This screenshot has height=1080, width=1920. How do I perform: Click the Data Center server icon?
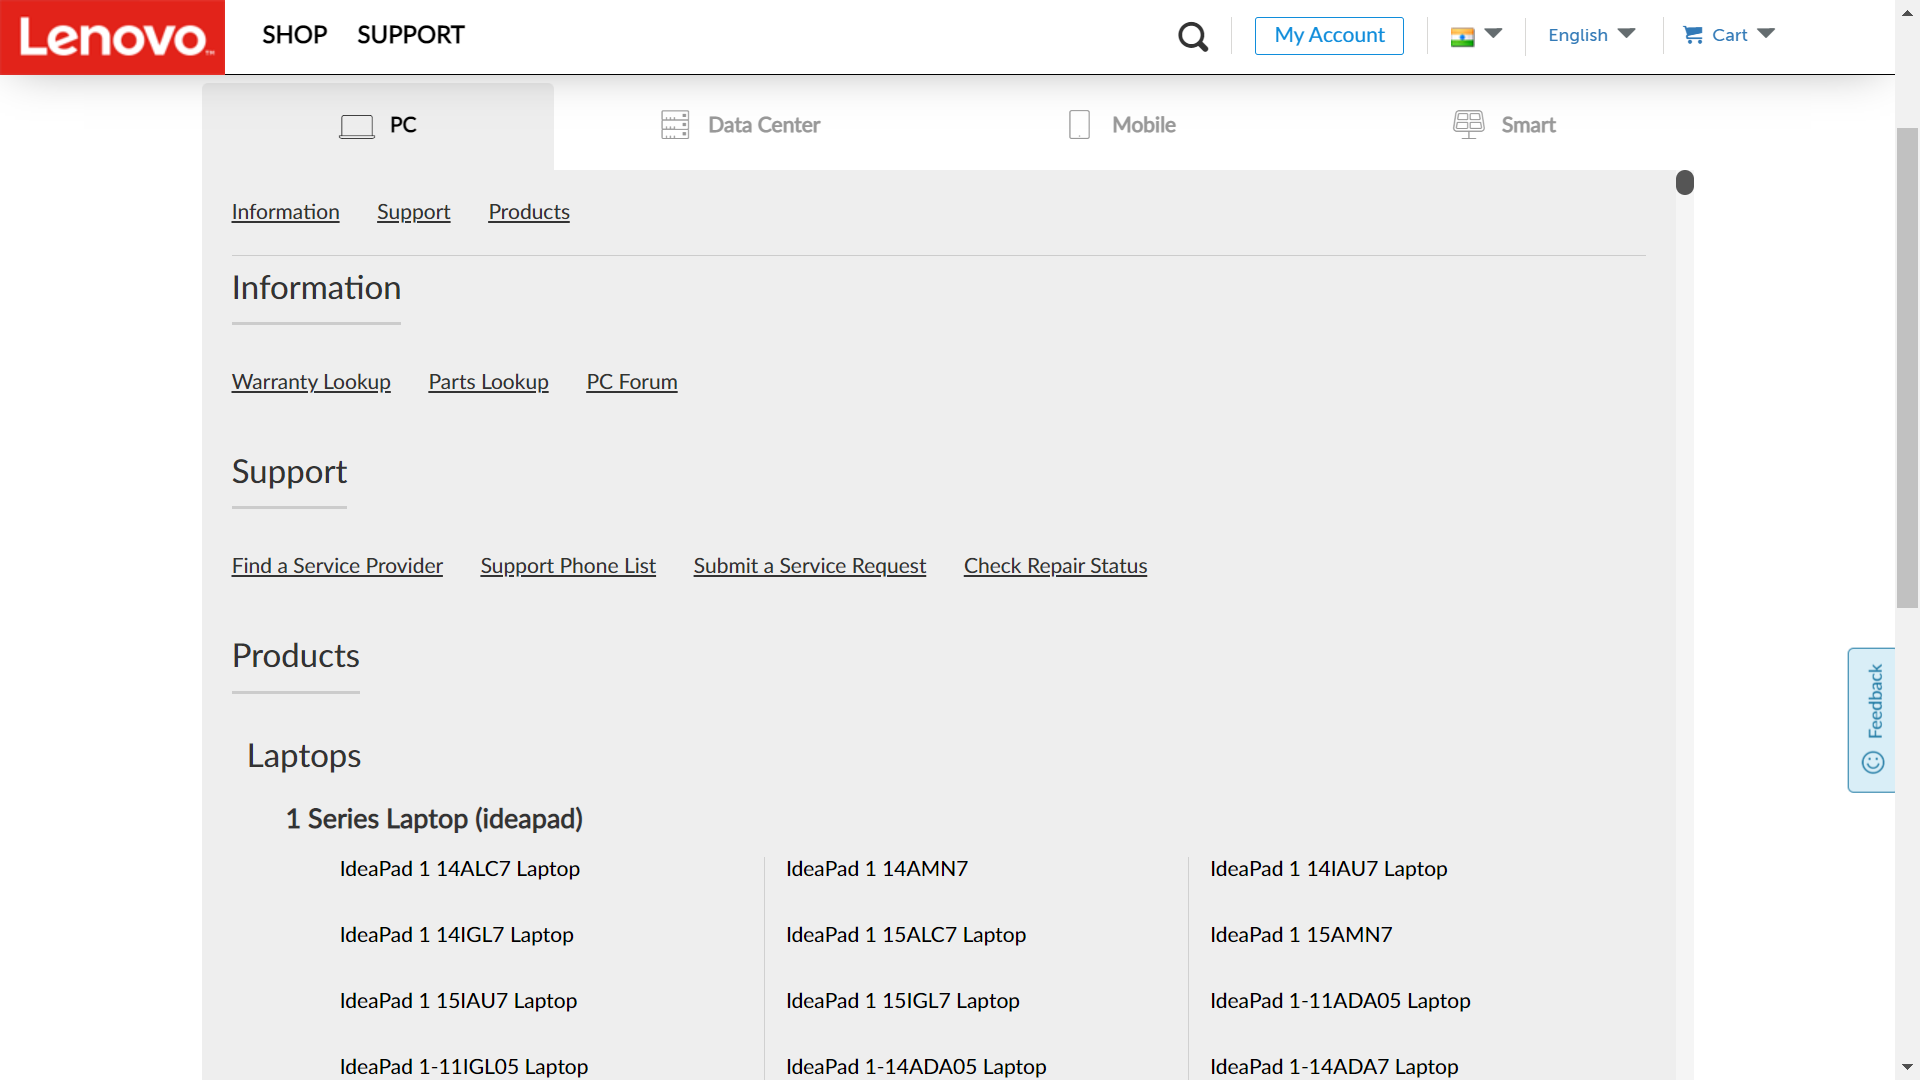tap(675, 125)
